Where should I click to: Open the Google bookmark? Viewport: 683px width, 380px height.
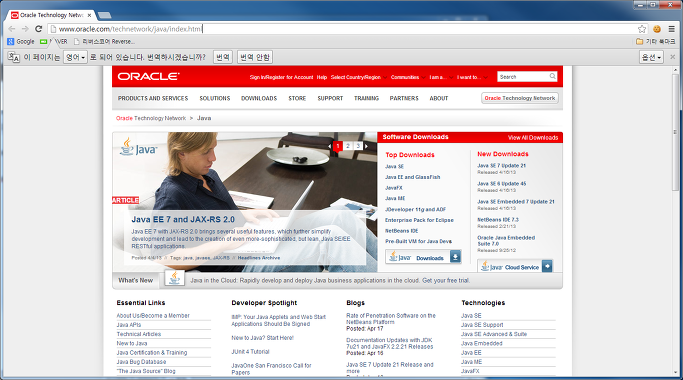[x=21, y=41]
